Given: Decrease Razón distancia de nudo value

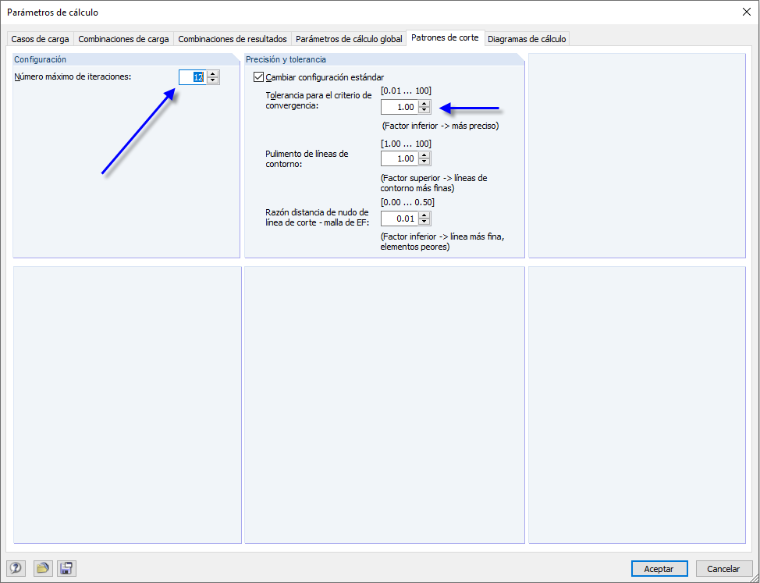Looking at the screenshot, I should [x=425, y=222].
